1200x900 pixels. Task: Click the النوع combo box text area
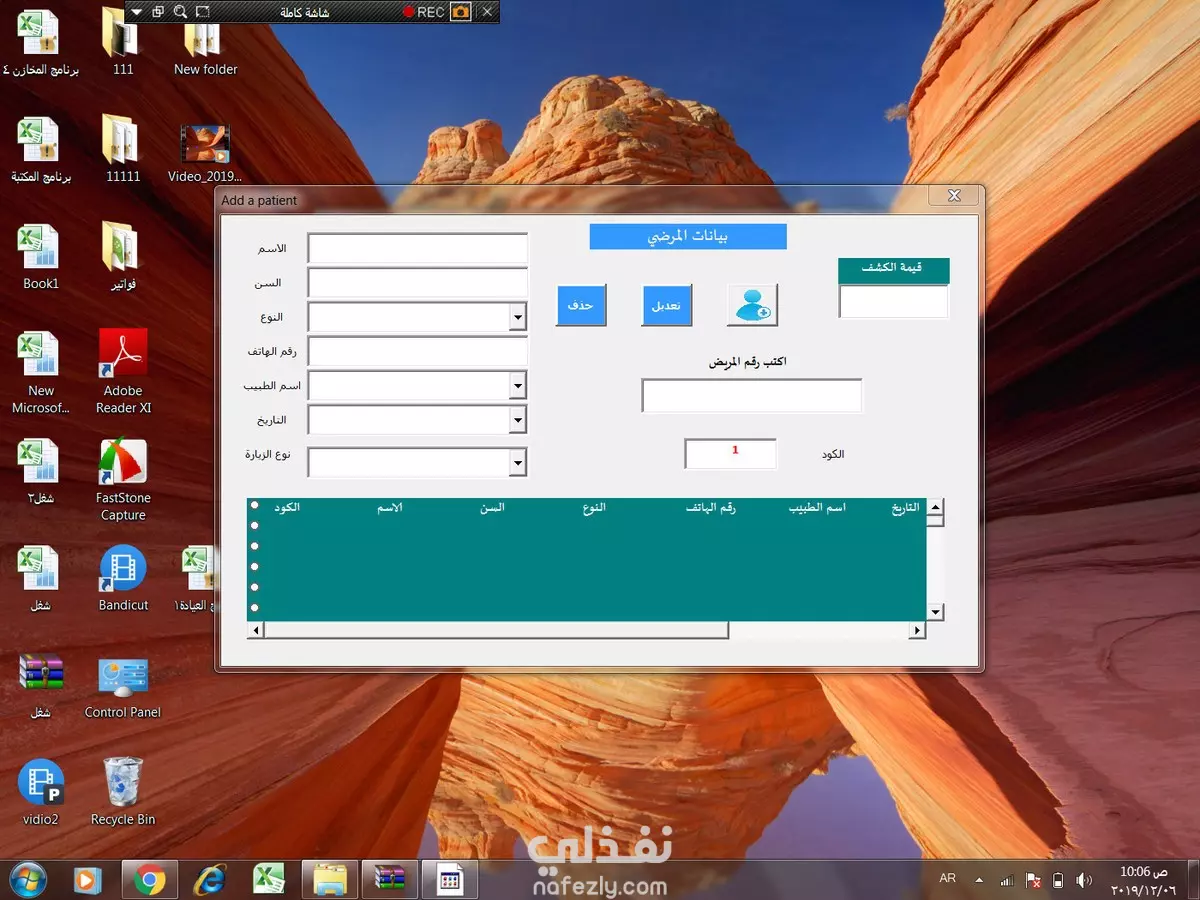coord(408,318)
